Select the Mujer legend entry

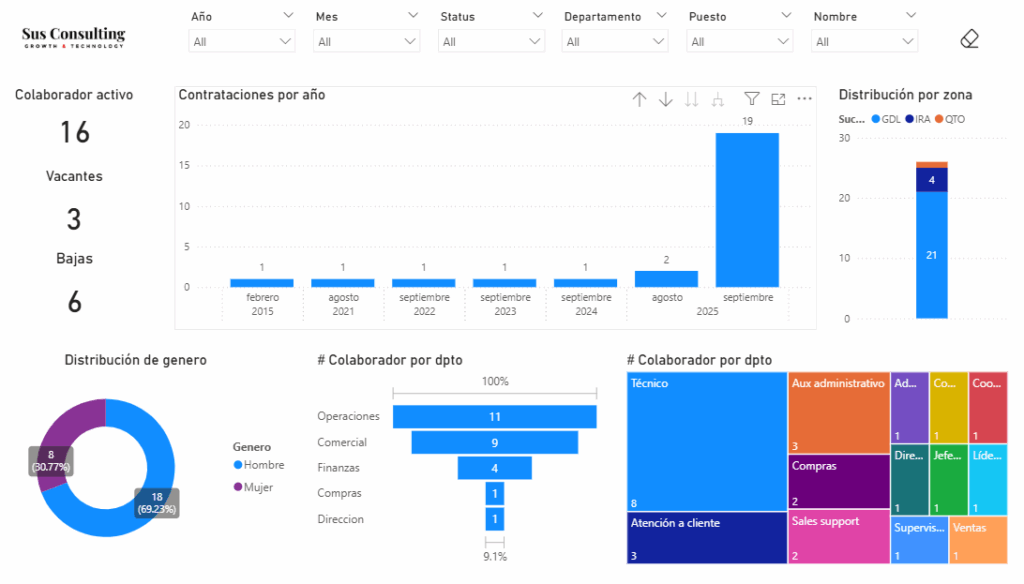[254, 487]
